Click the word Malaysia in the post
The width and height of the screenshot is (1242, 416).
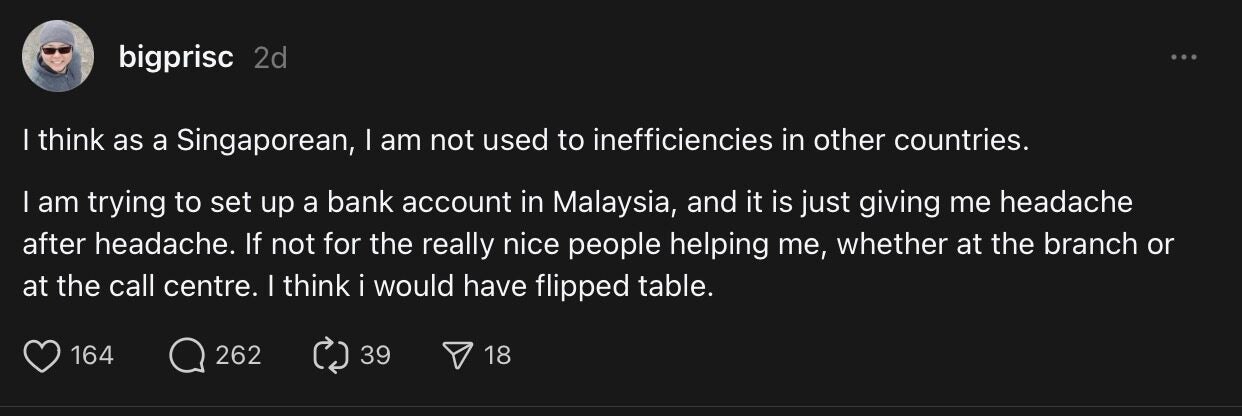click(x=609, y=203)
